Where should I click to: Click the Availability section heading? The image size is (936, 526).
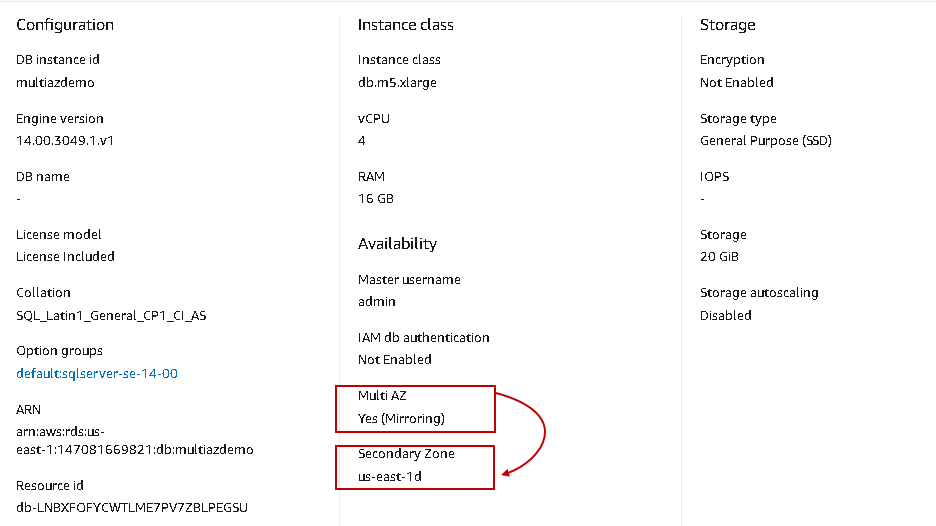pyautogui.click(x=397, y=243)
